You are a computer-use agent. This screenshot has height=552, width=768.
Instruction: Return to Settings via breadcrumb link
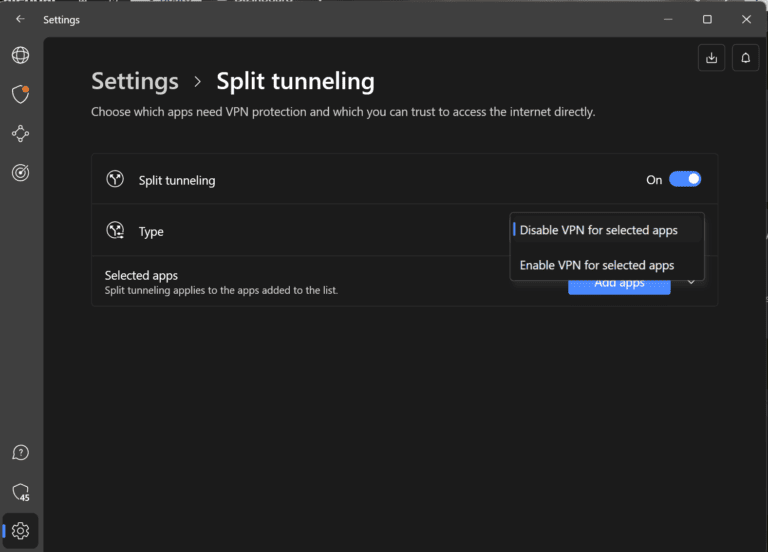click(x=135, y=81)
